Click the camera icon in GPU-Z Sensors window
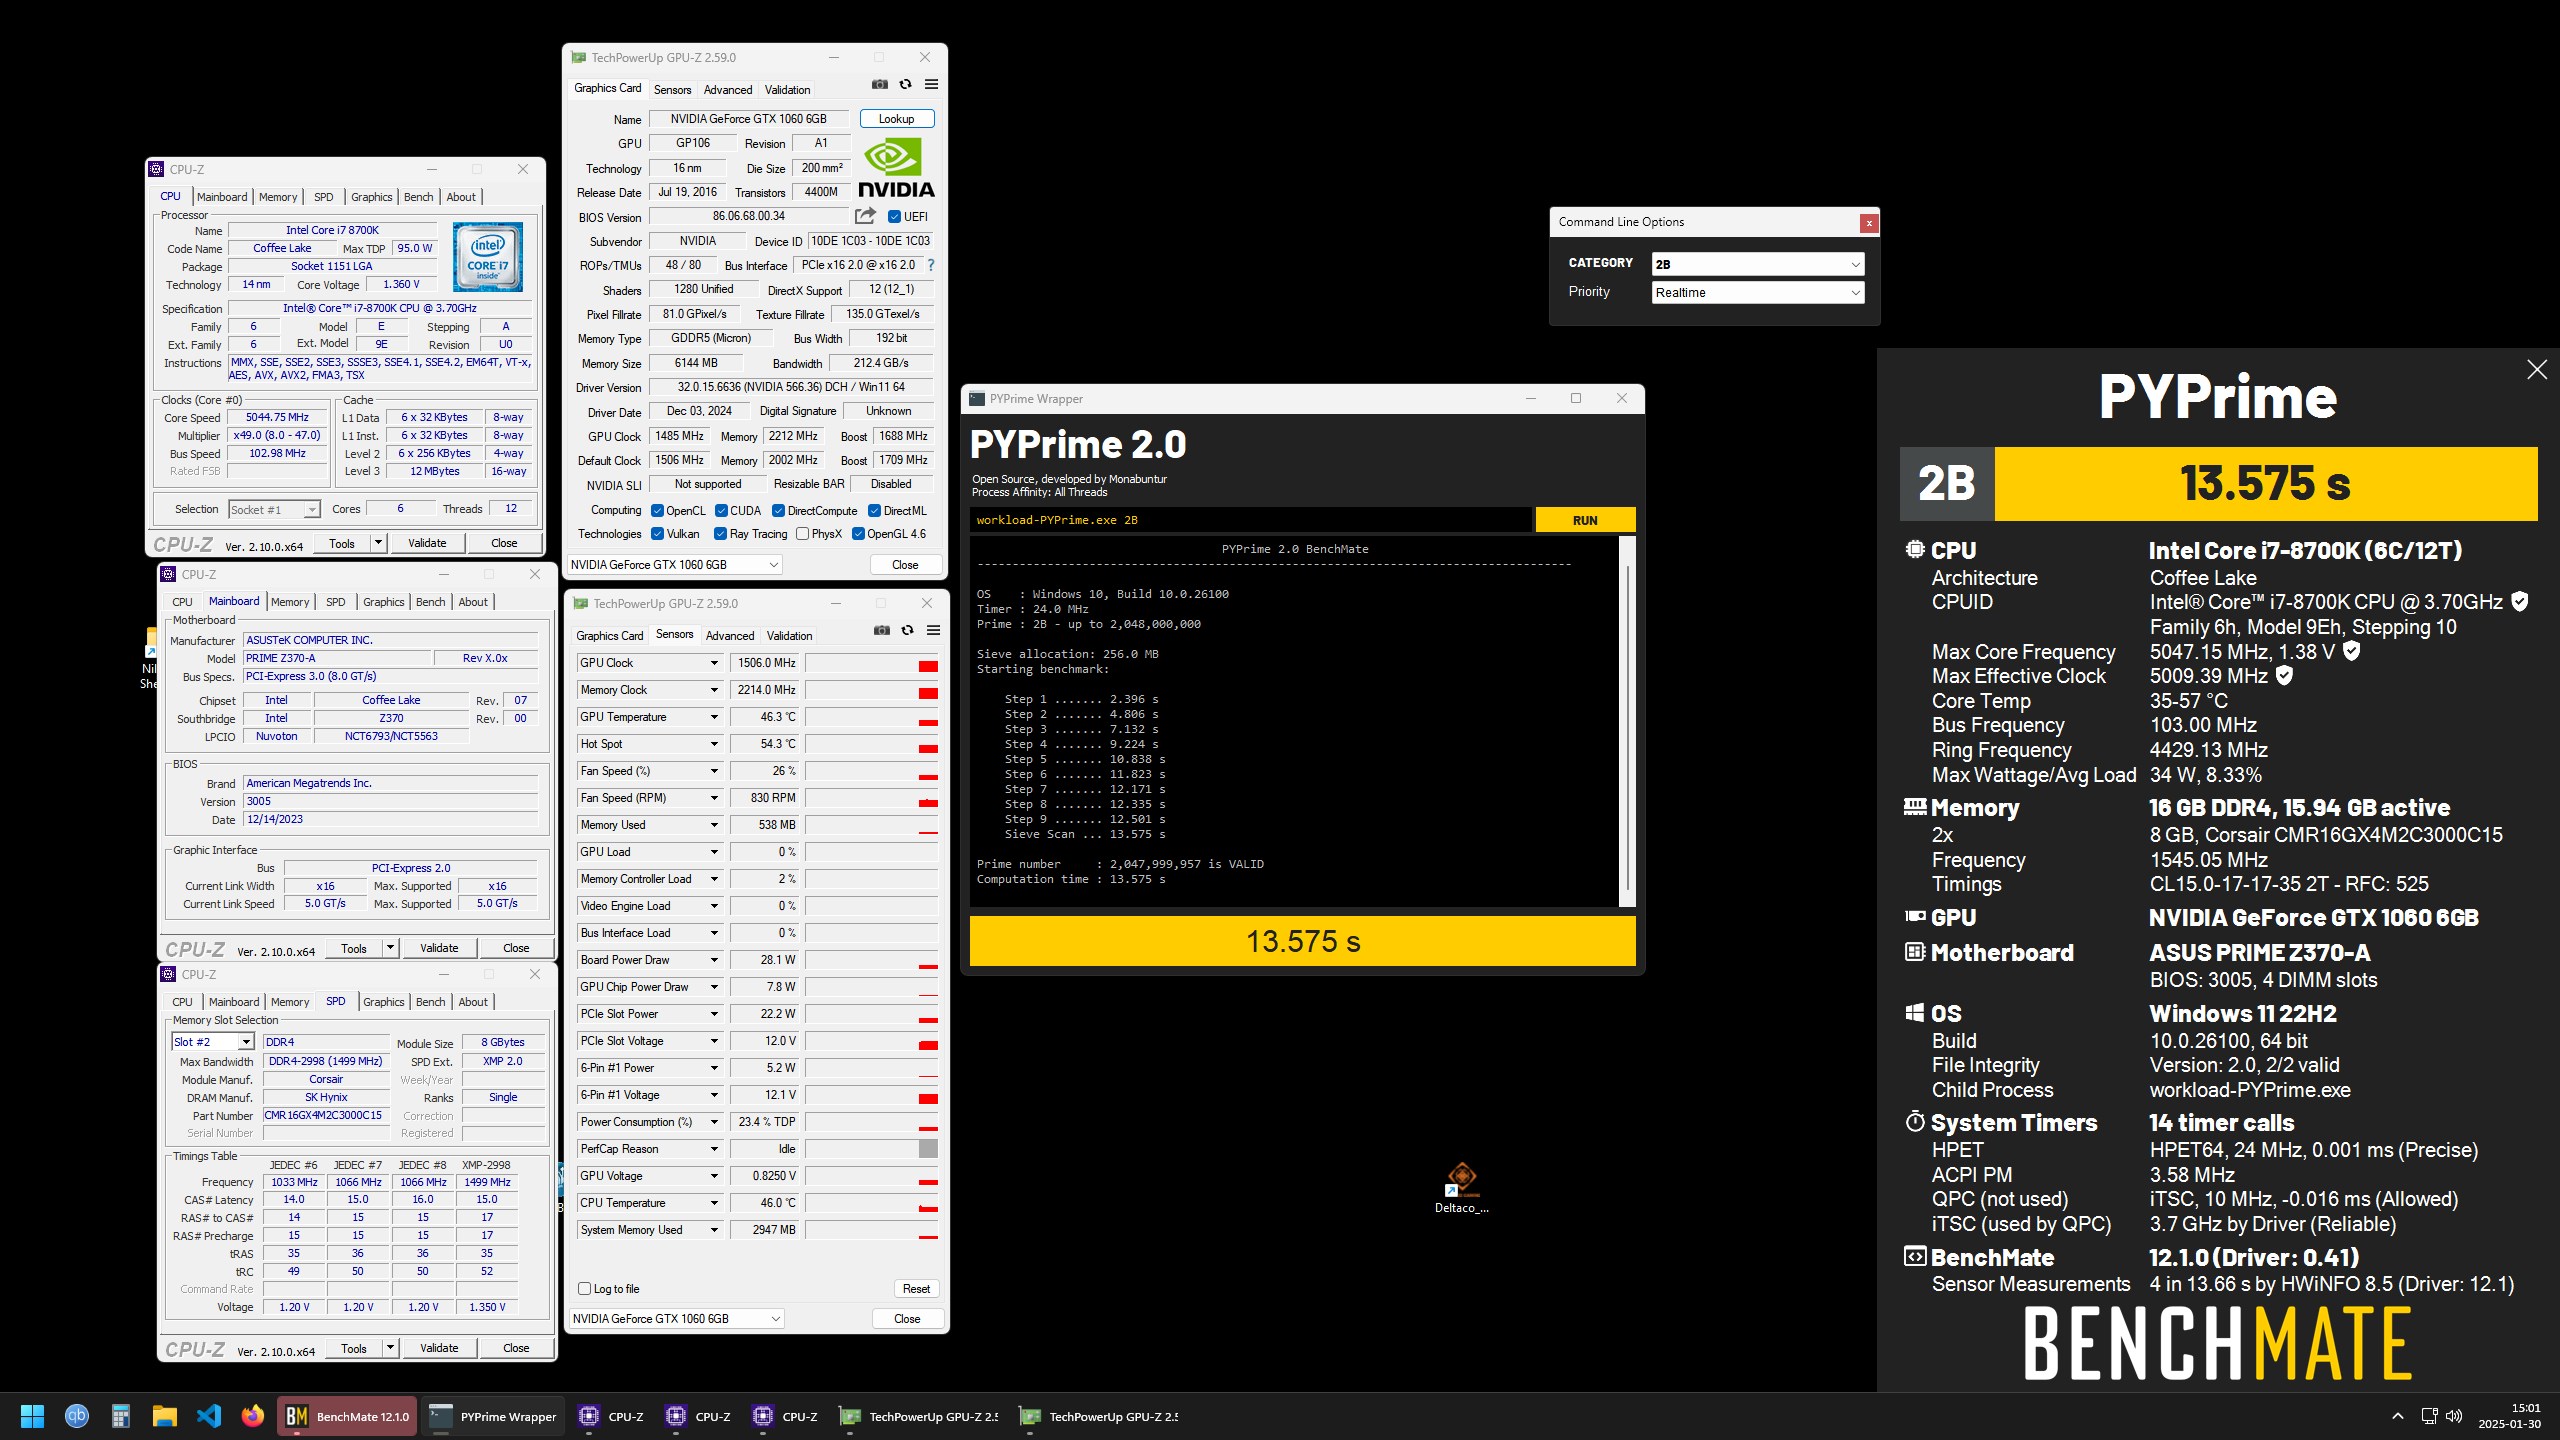2560x1440 pixels. [x=881, y=631]
